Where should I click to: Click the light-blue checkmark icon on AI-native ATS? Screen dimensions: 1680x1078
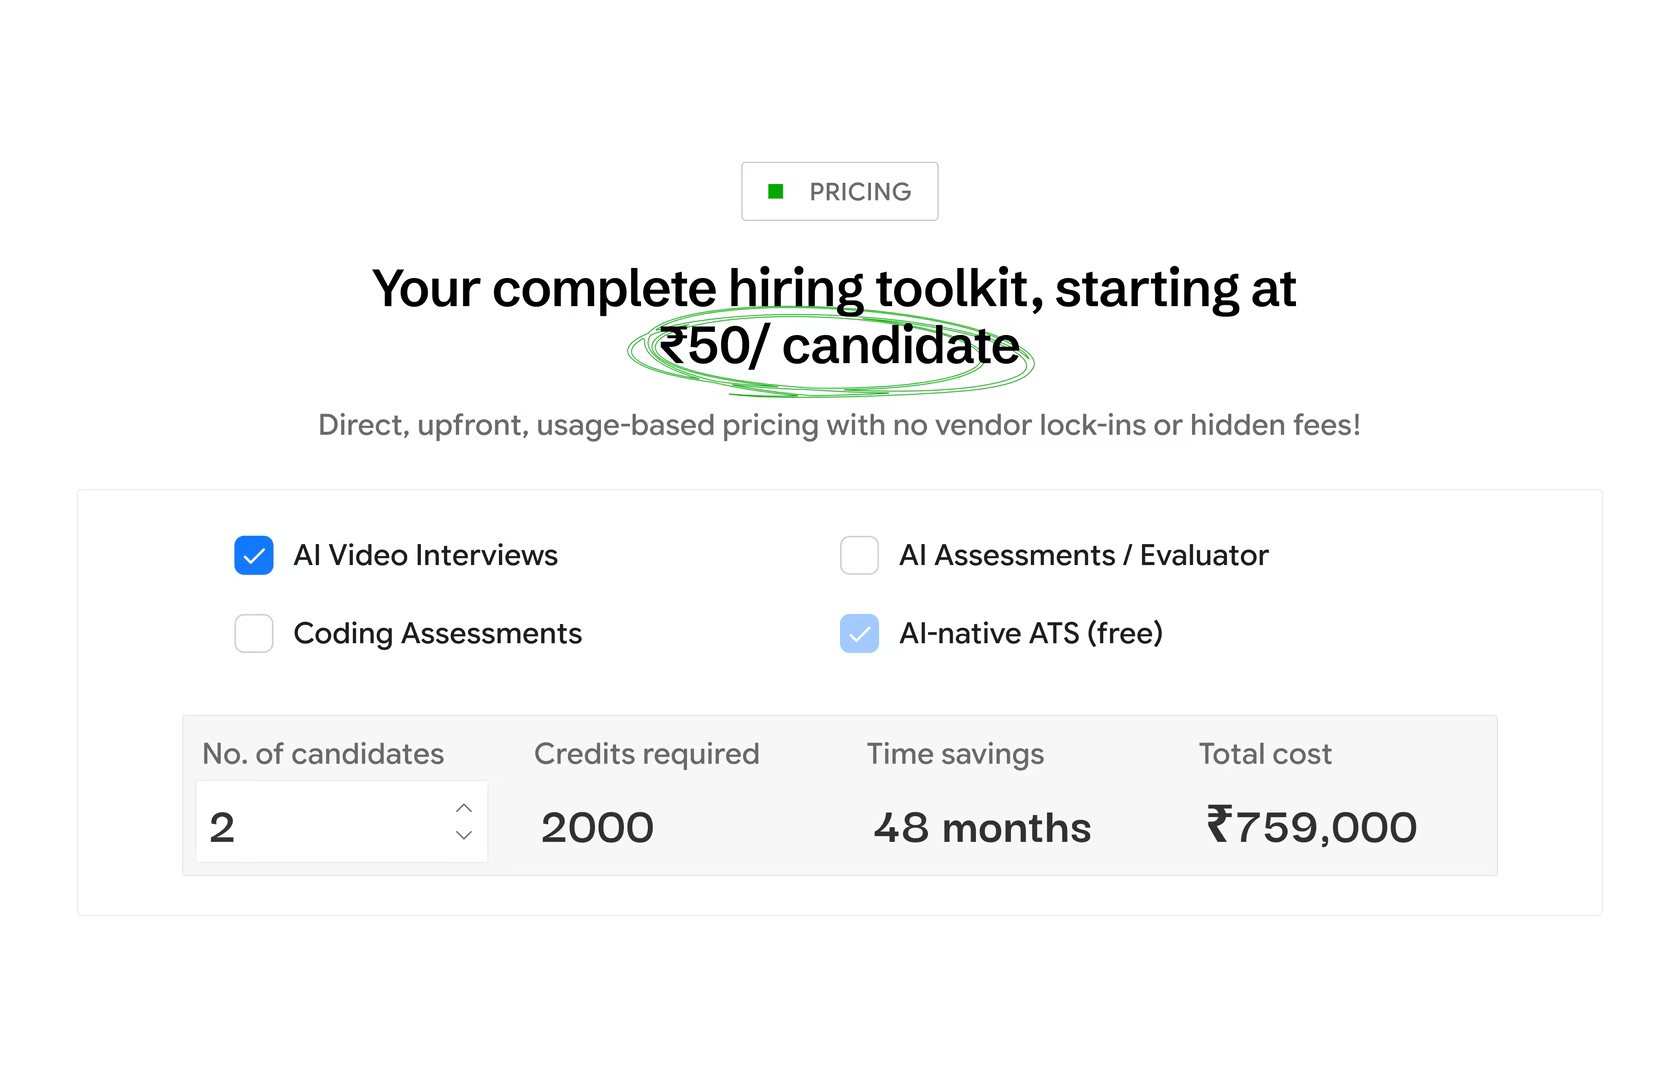859,633
